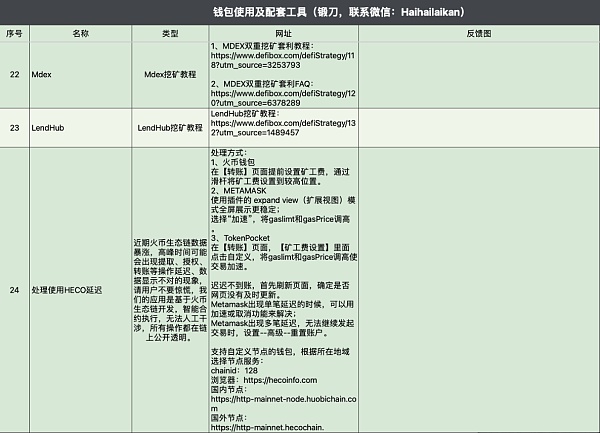Viewport: 600px width, 433px height.
Task: Click the 设置--高级--重置账户 text
Action: point(285,333)
